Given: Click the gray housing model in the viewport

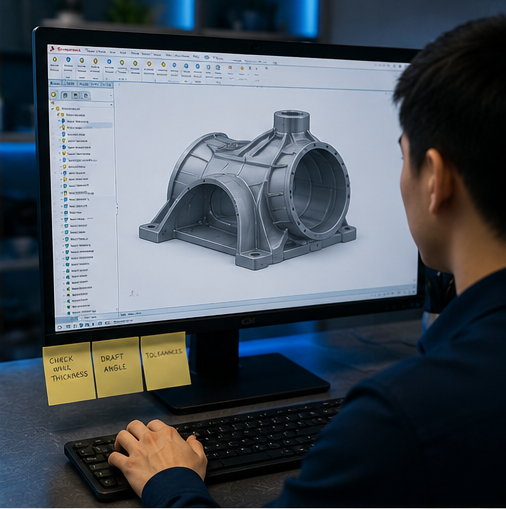Looking at the screenshot, I should tap(247, 190).
